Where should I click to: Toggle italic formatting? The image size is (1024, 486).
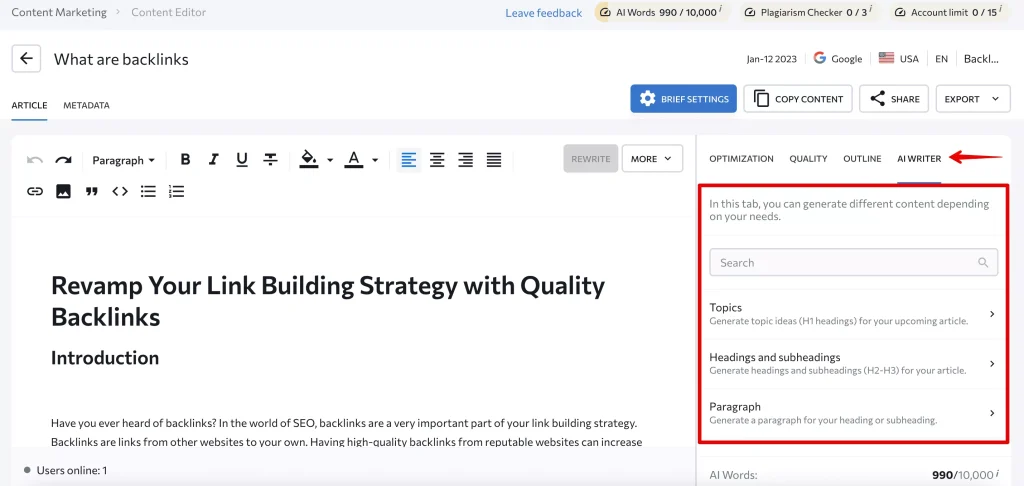[x=213, y=160]
